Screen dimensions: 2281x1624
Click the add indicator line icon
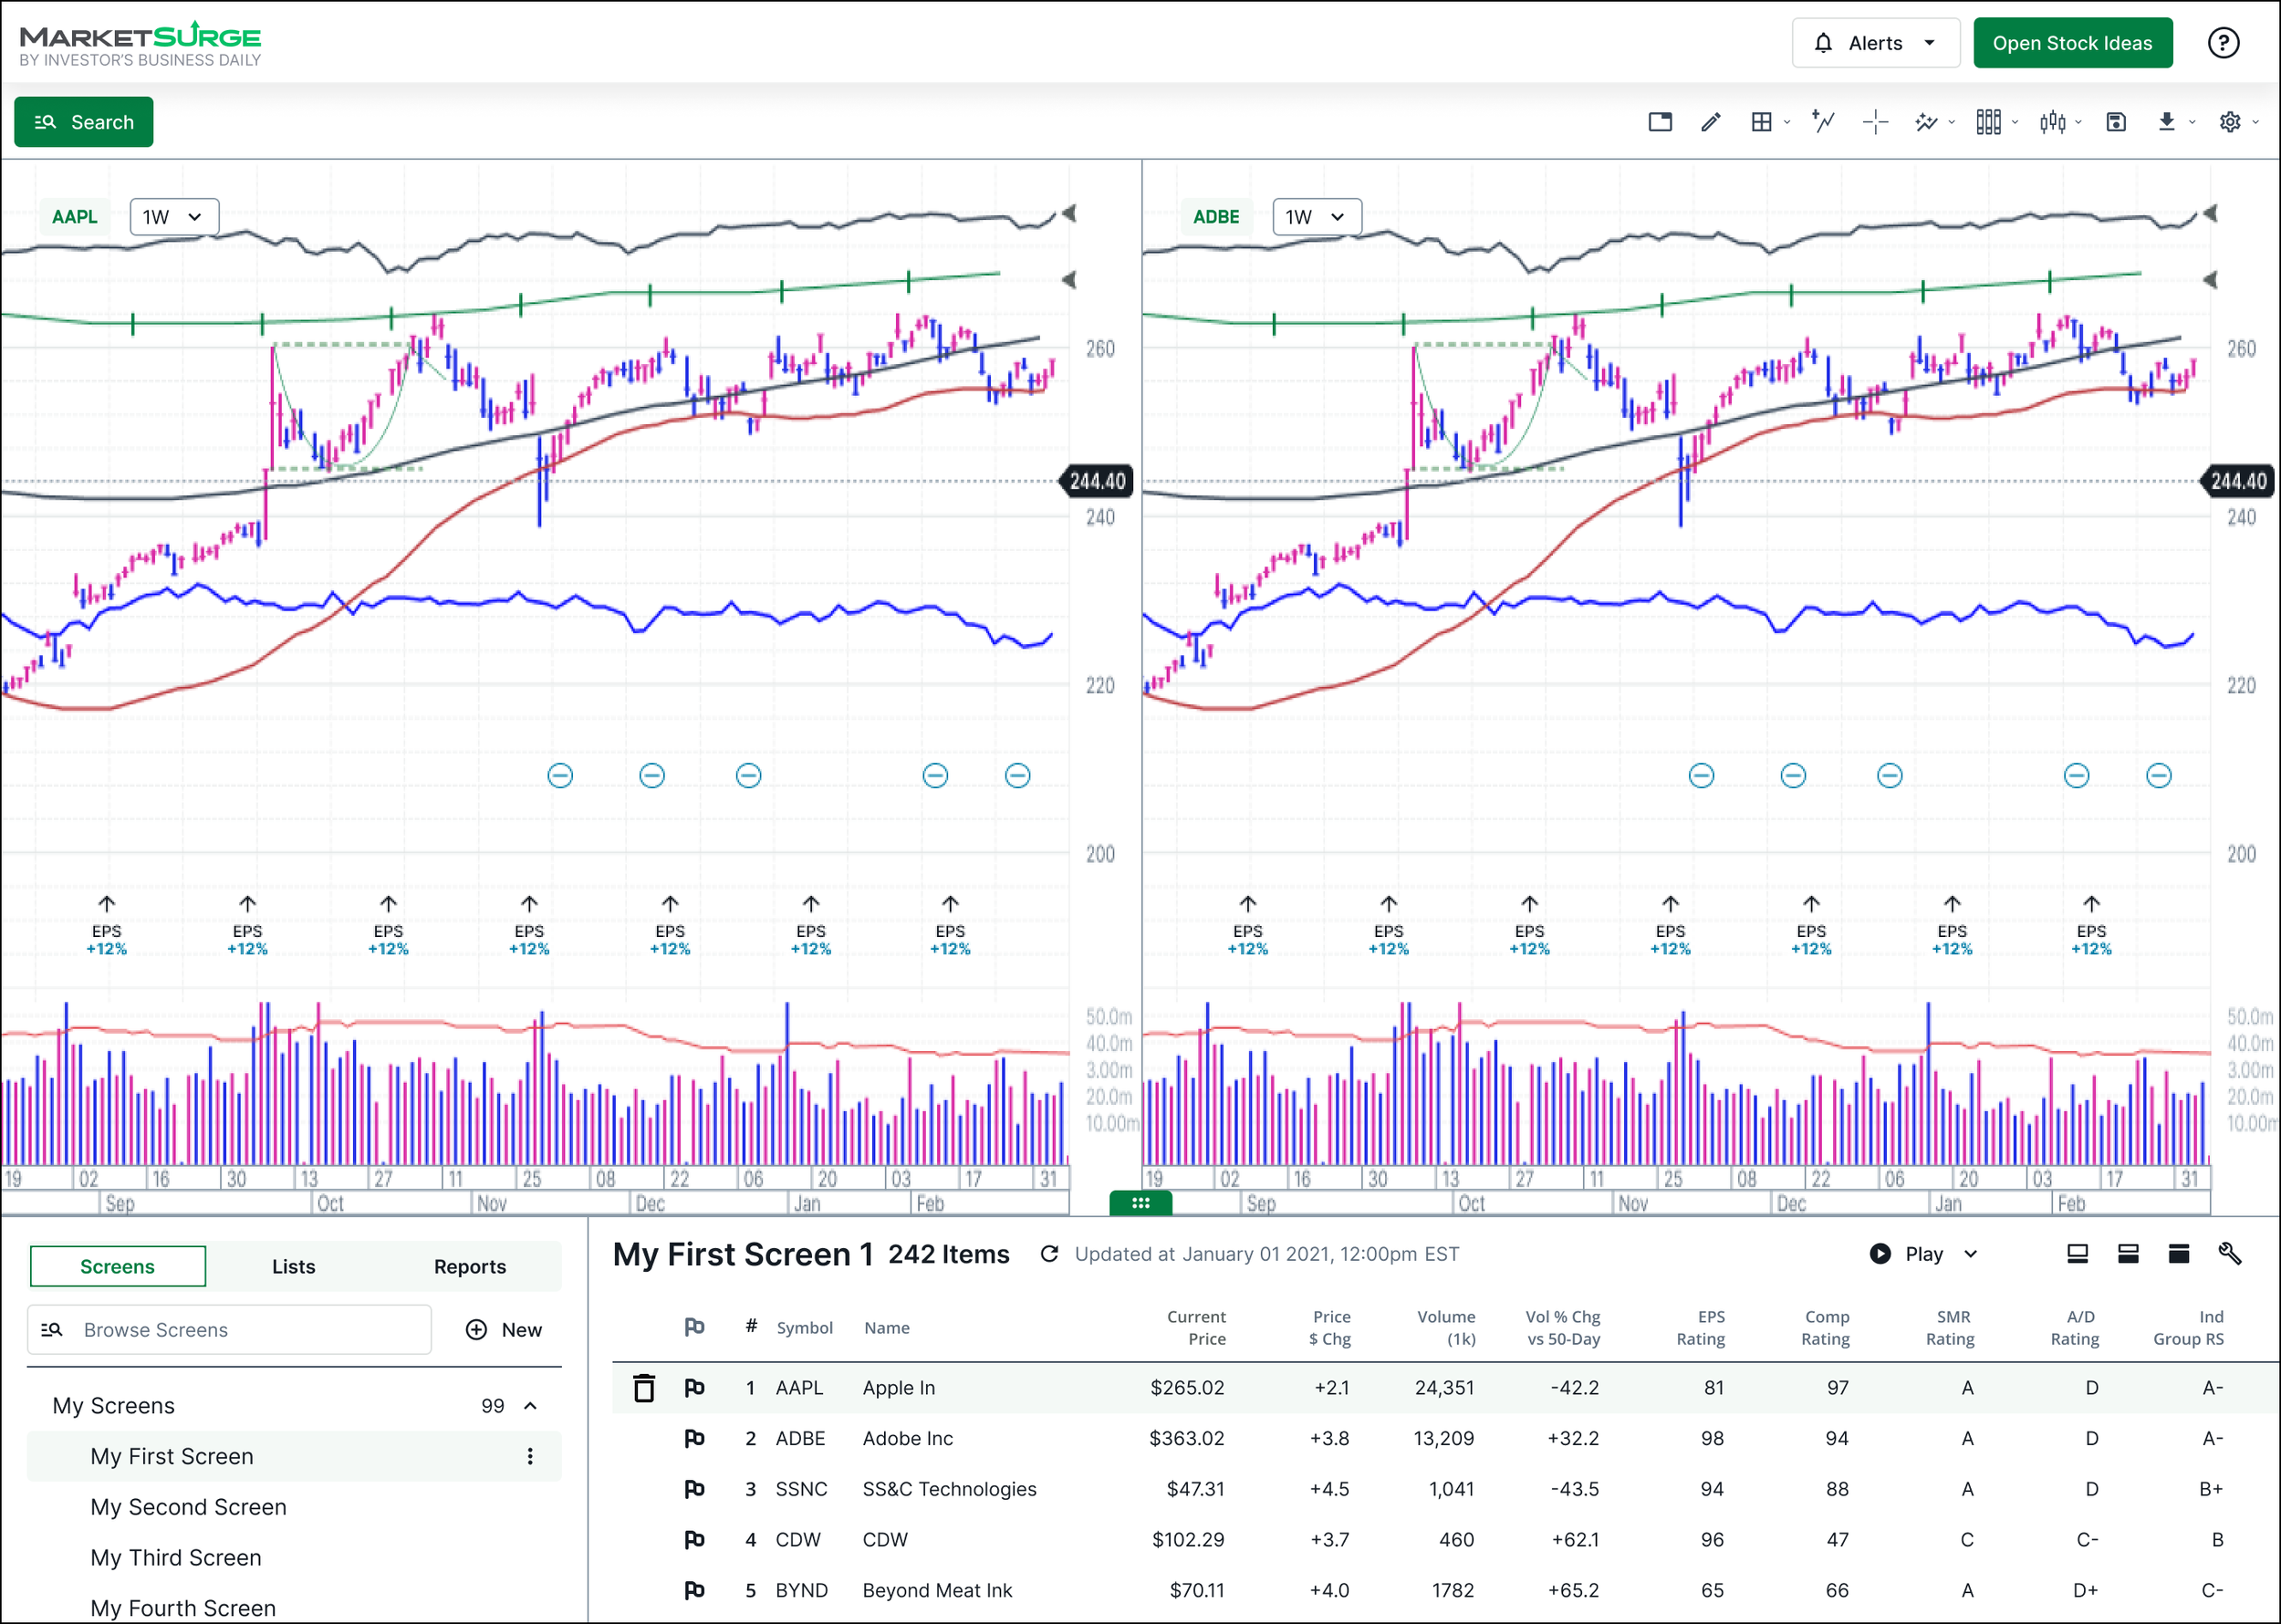pyautogui.click(x=1824, y=122)
